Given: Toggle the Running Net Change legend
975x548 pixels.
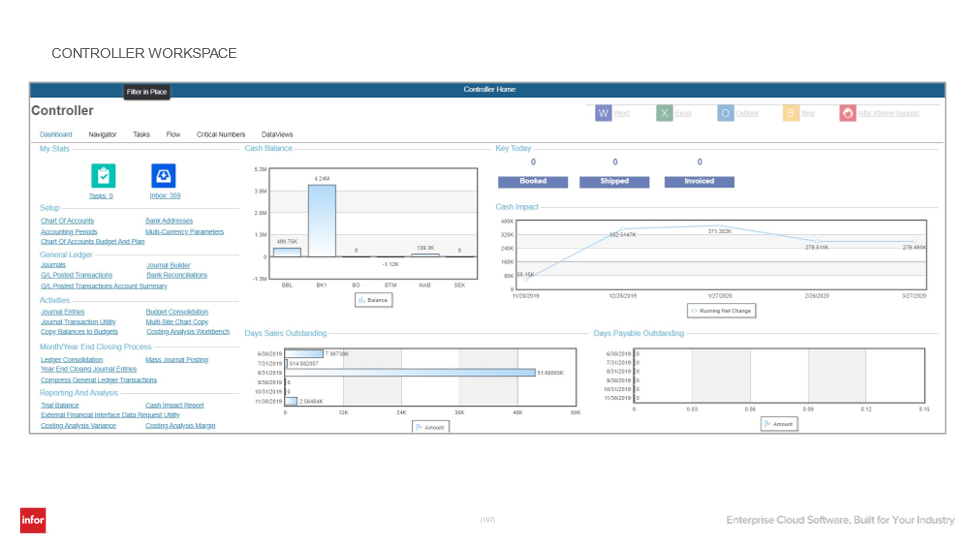Looking at the screenshot, I should point(721,310).
